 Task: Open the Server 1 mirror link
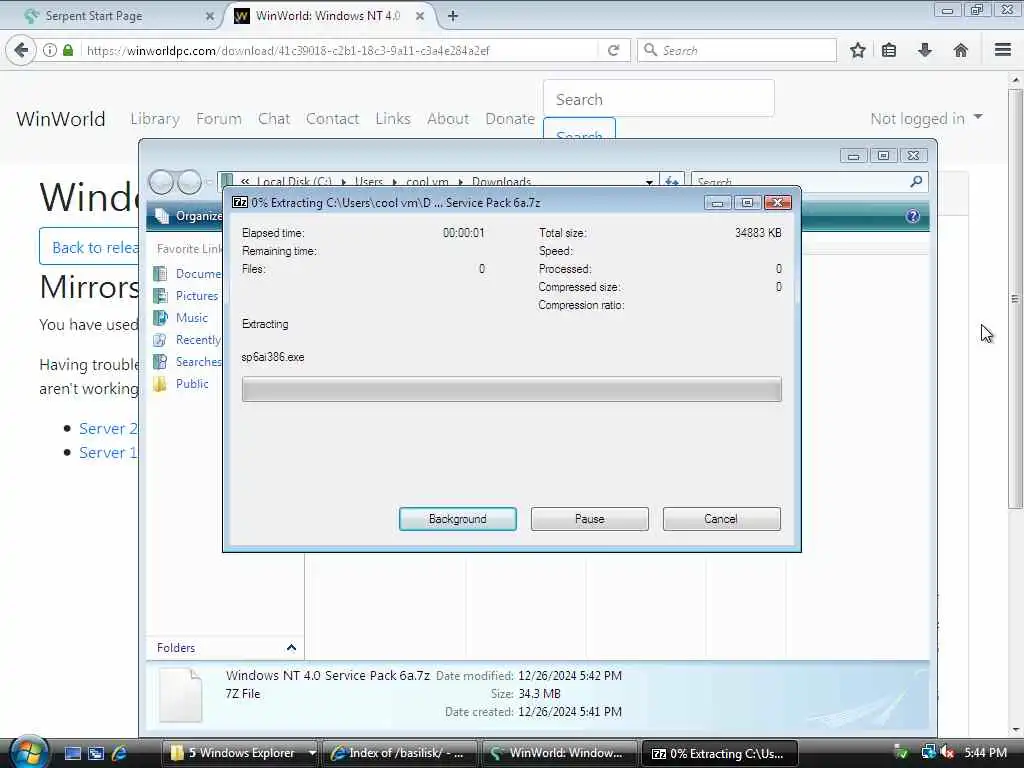tap(108, 453)
